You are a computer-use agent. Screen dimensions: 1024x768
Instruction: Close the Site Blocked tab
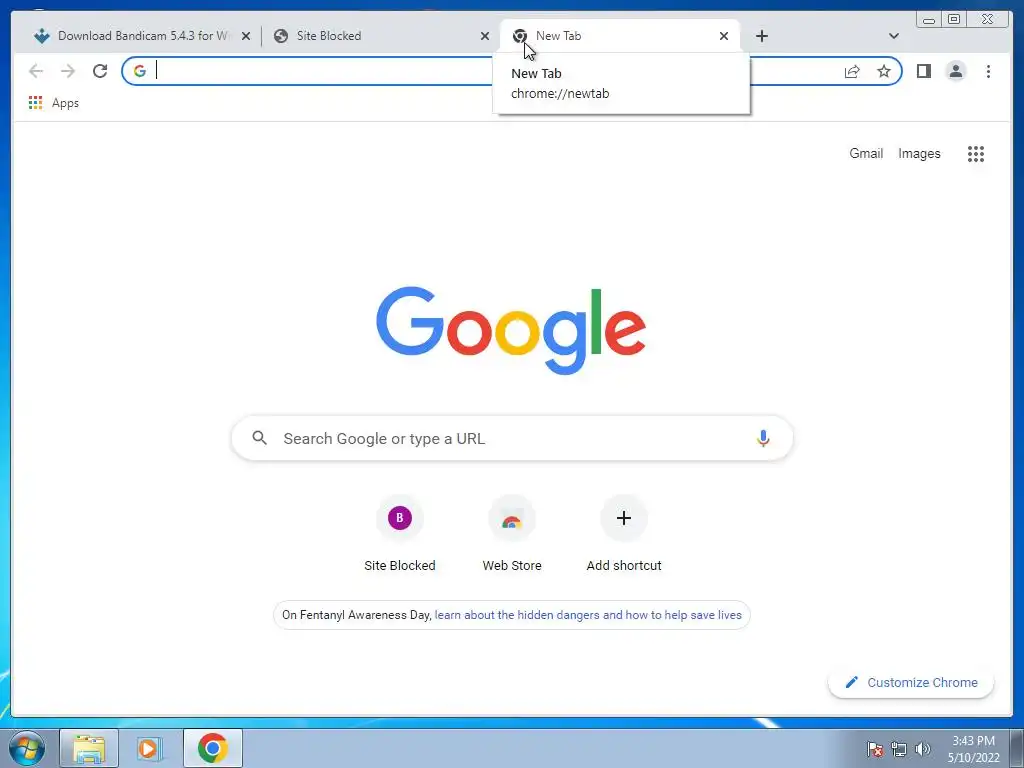[x=485, y=36]
